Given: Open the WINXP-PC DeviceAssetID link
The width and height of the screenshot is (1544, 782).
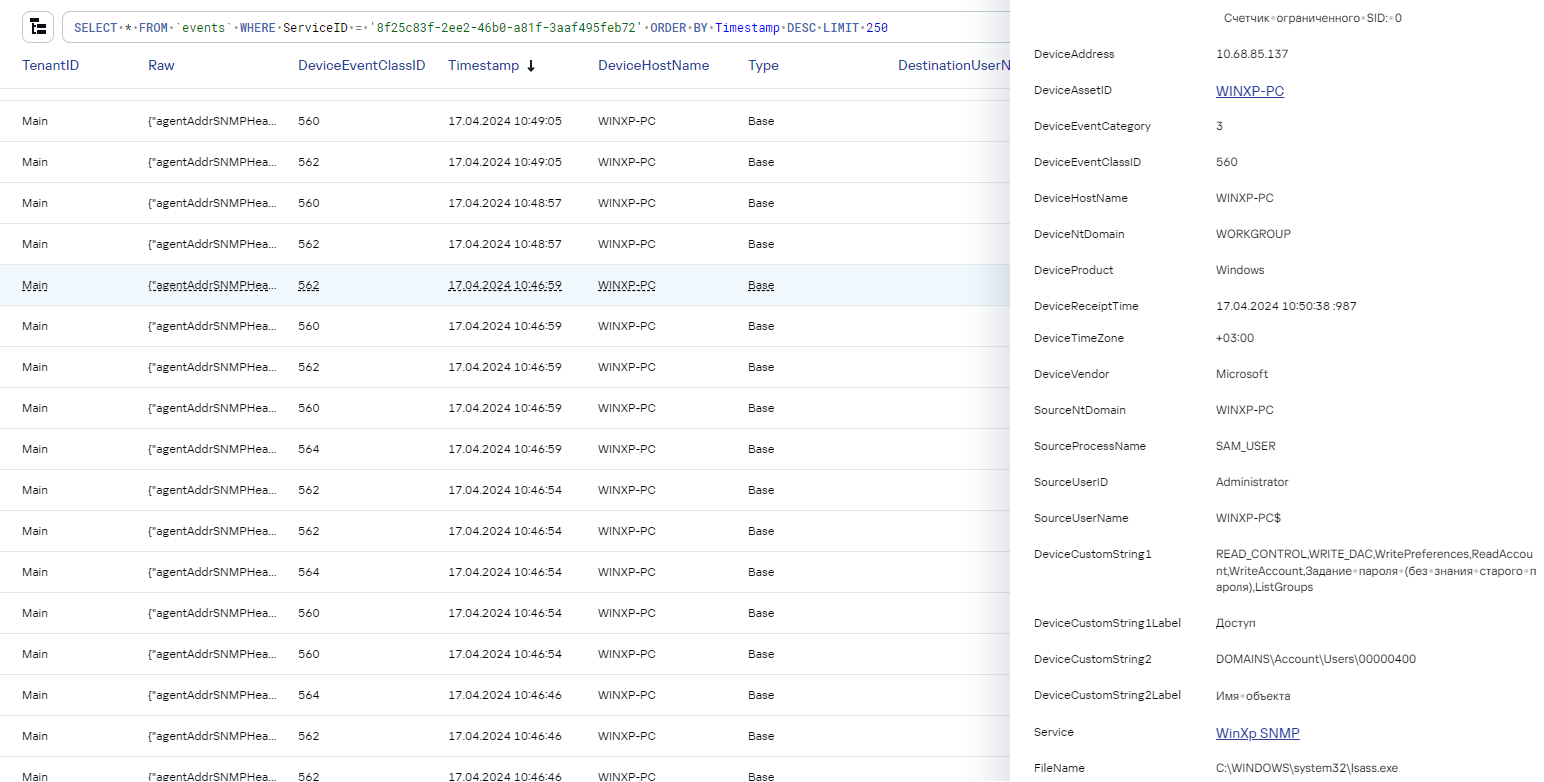Looking at the screenshot, I should [x=1249, y=91].
